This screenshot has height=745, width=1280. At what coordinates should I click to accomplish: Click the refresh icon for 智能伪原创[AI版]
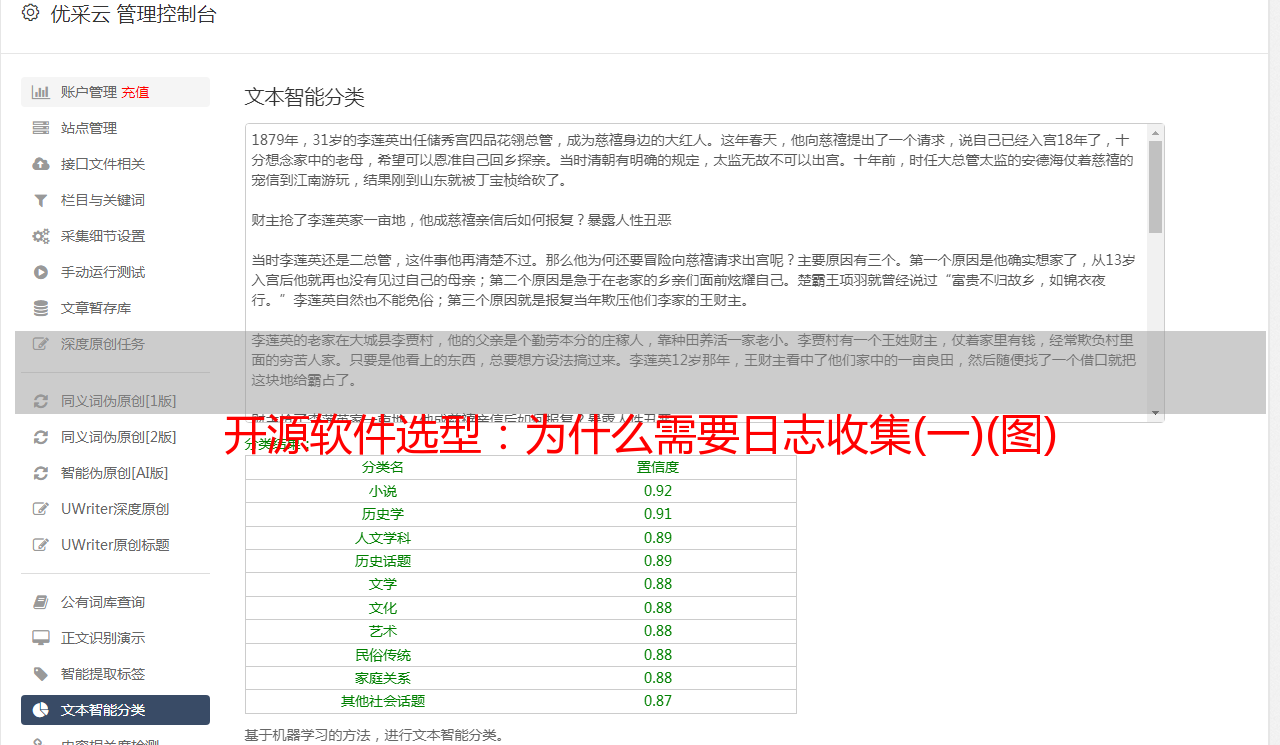(41, 473)
